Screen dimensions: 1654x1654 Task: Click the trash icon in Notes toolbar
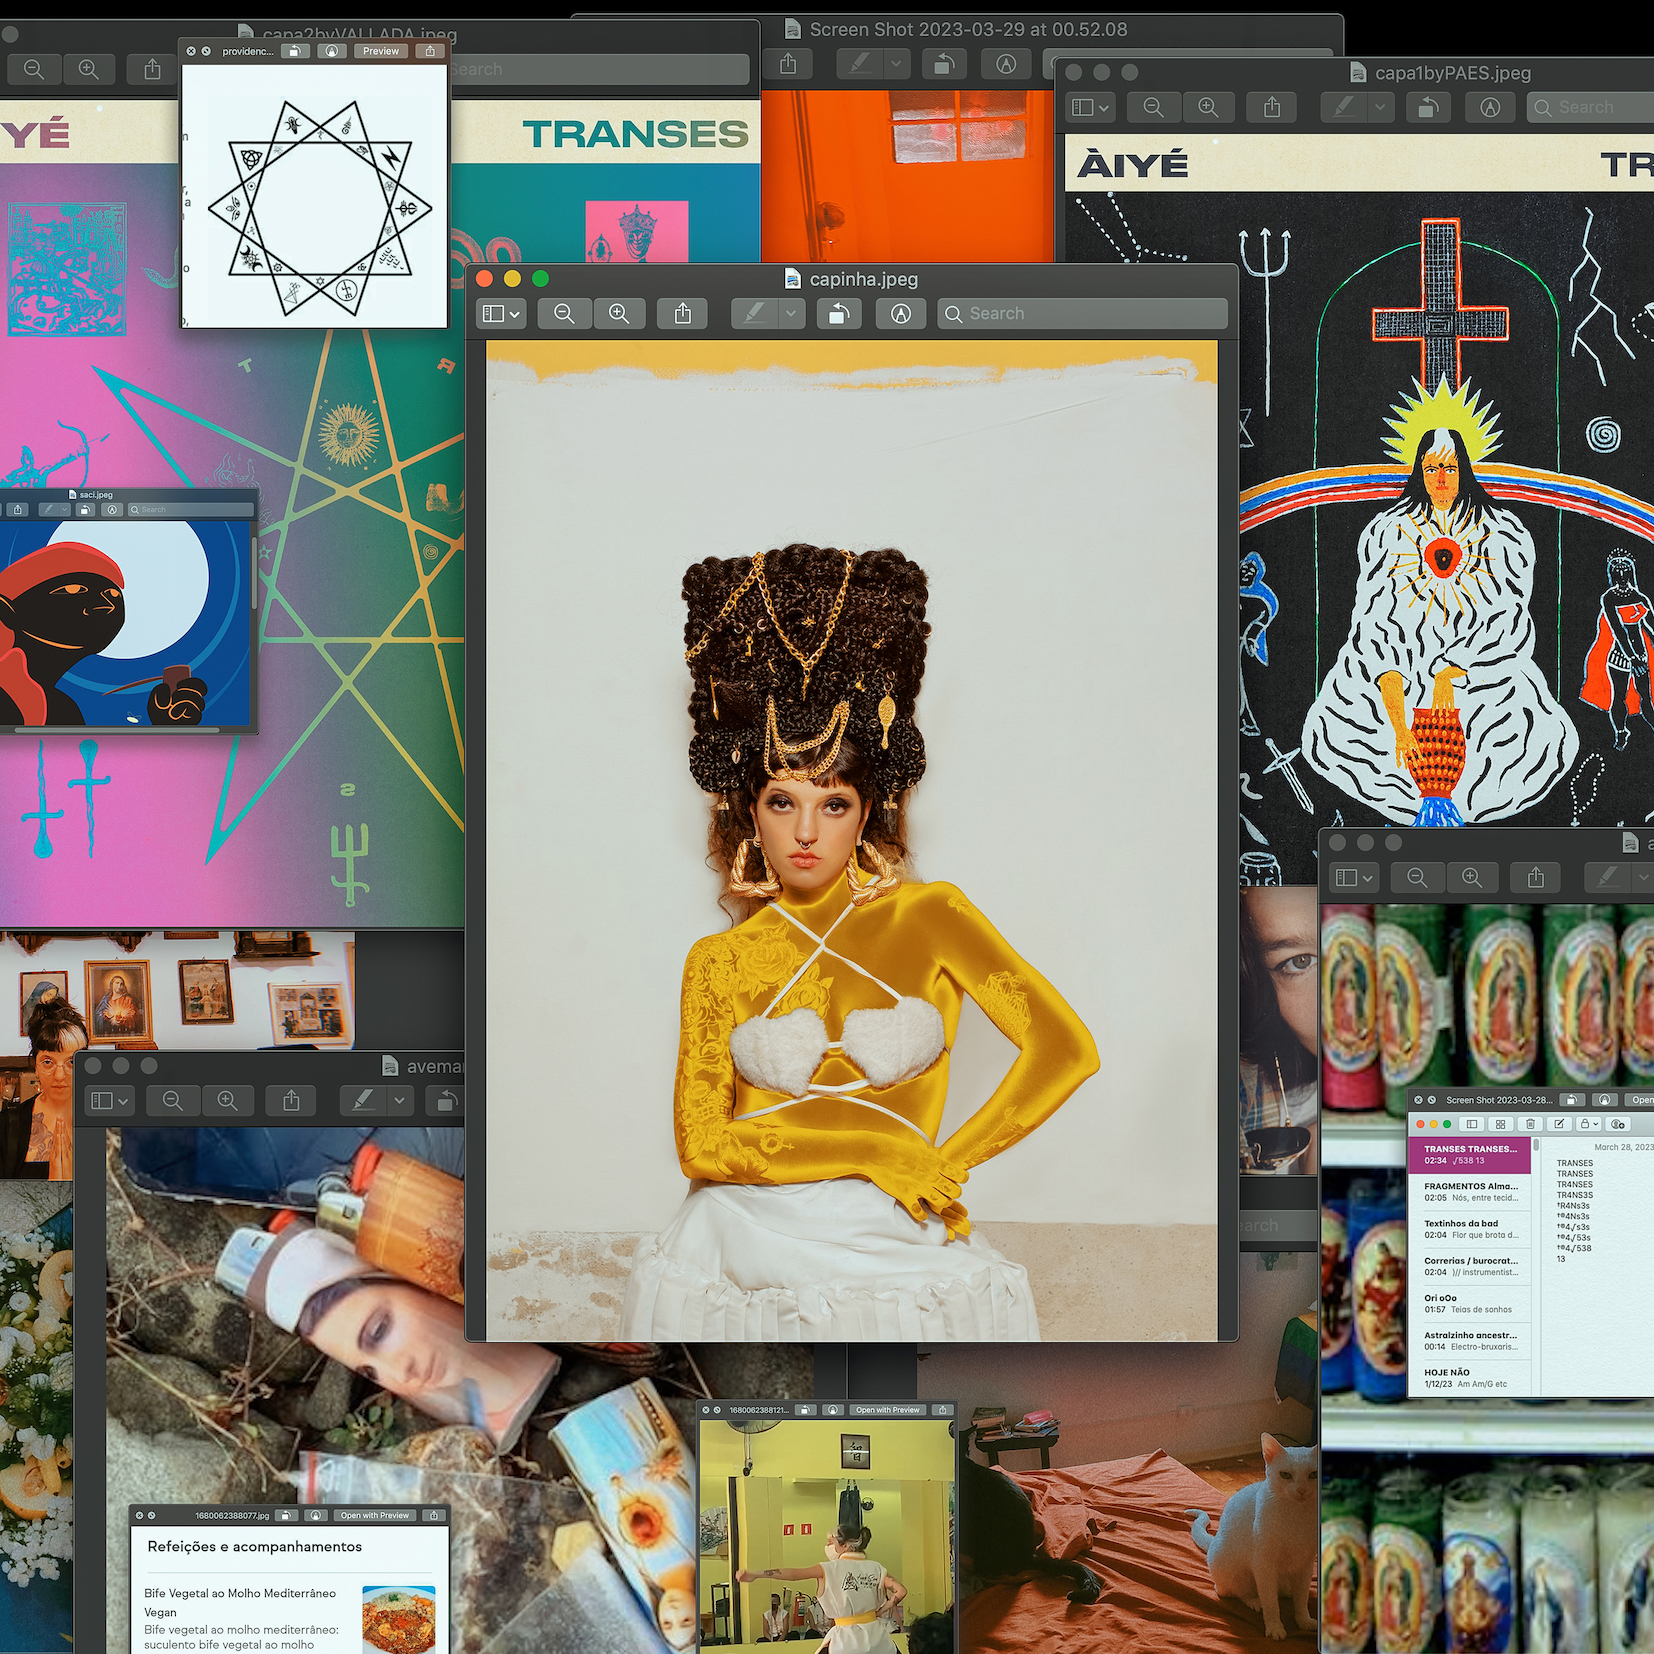tap(1530, 1124)
